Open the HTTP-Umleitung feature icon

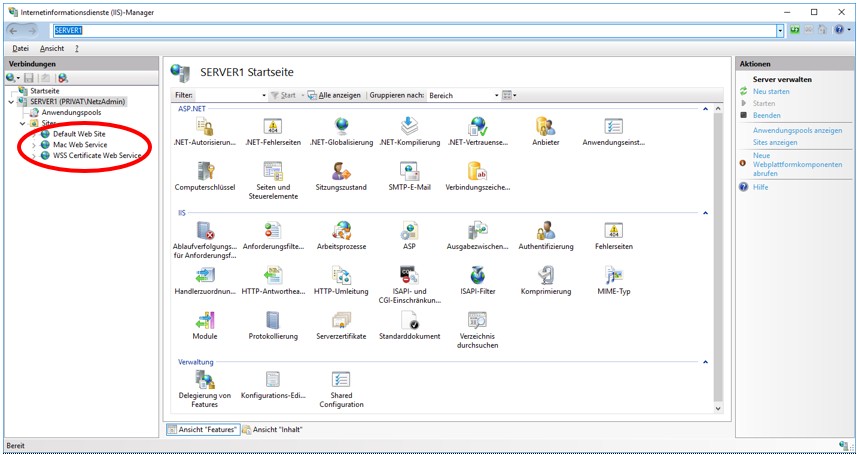click(x=341, y=277)
